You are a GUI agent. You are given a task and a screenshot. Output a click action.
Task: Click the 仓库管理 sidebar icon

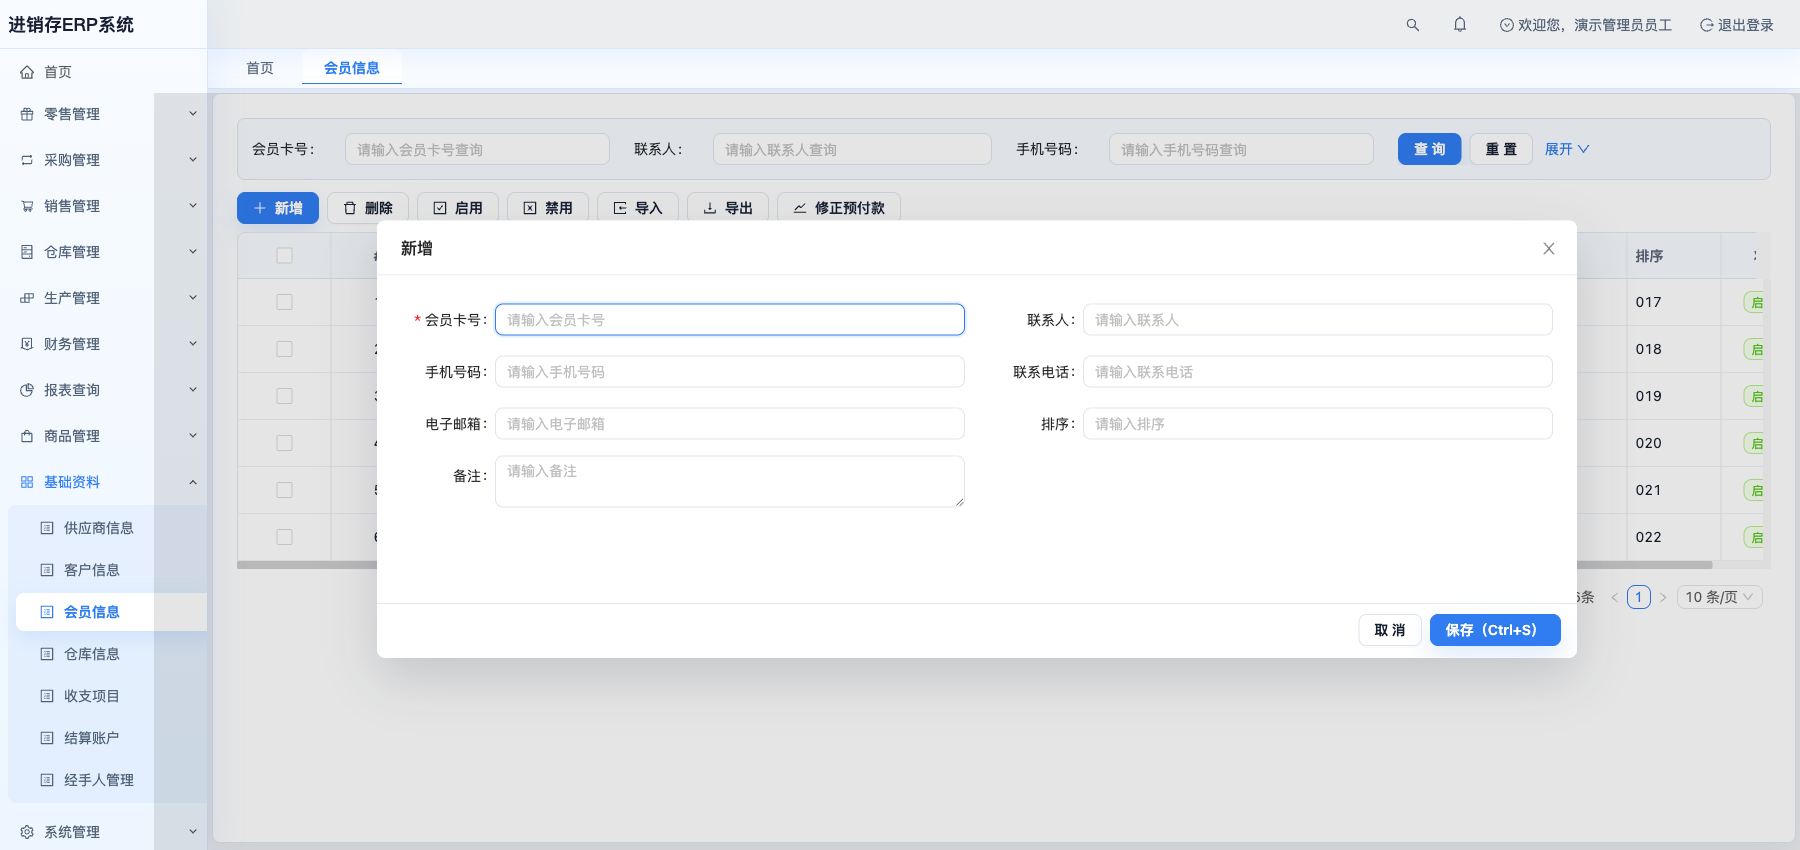27,252
